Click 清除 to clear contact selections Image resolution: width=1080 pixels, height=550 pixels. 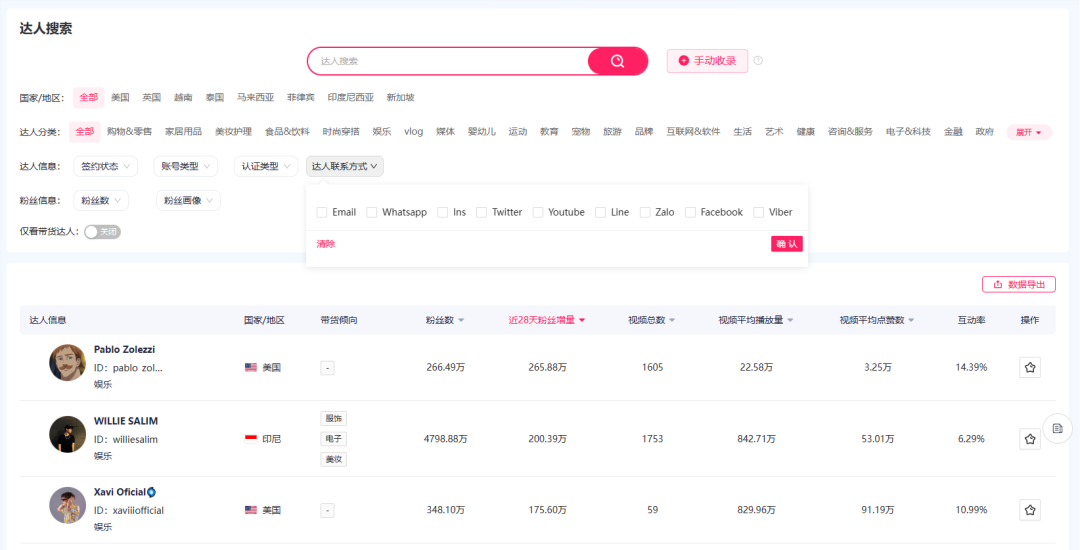coord(326,244)
